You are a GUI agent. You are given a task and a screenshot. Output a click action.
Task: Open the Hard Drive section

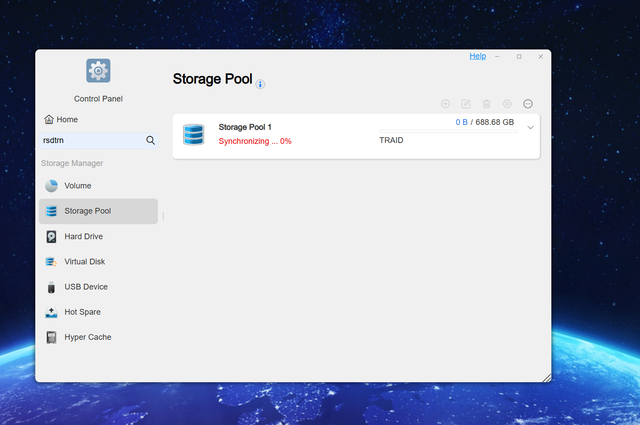(98, 236)
